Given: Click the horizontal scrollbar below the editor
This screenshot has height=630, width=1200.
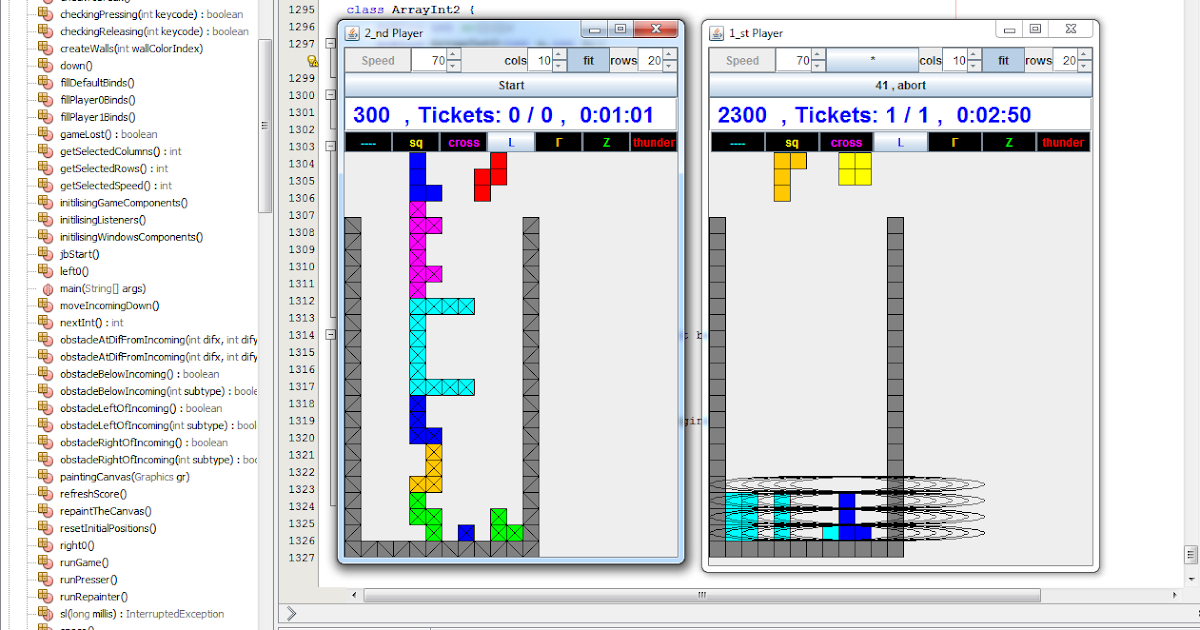Looking at the screenshot, I should 700,594.
